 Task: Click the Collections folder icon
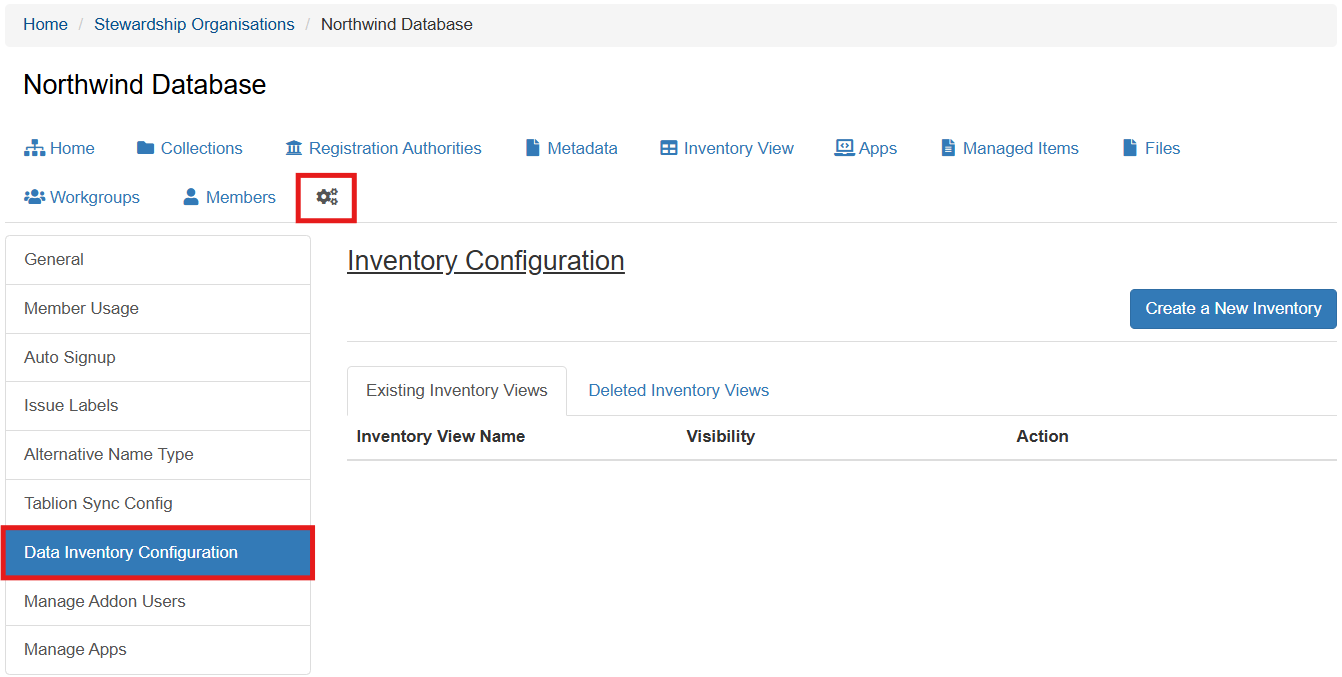146,148
